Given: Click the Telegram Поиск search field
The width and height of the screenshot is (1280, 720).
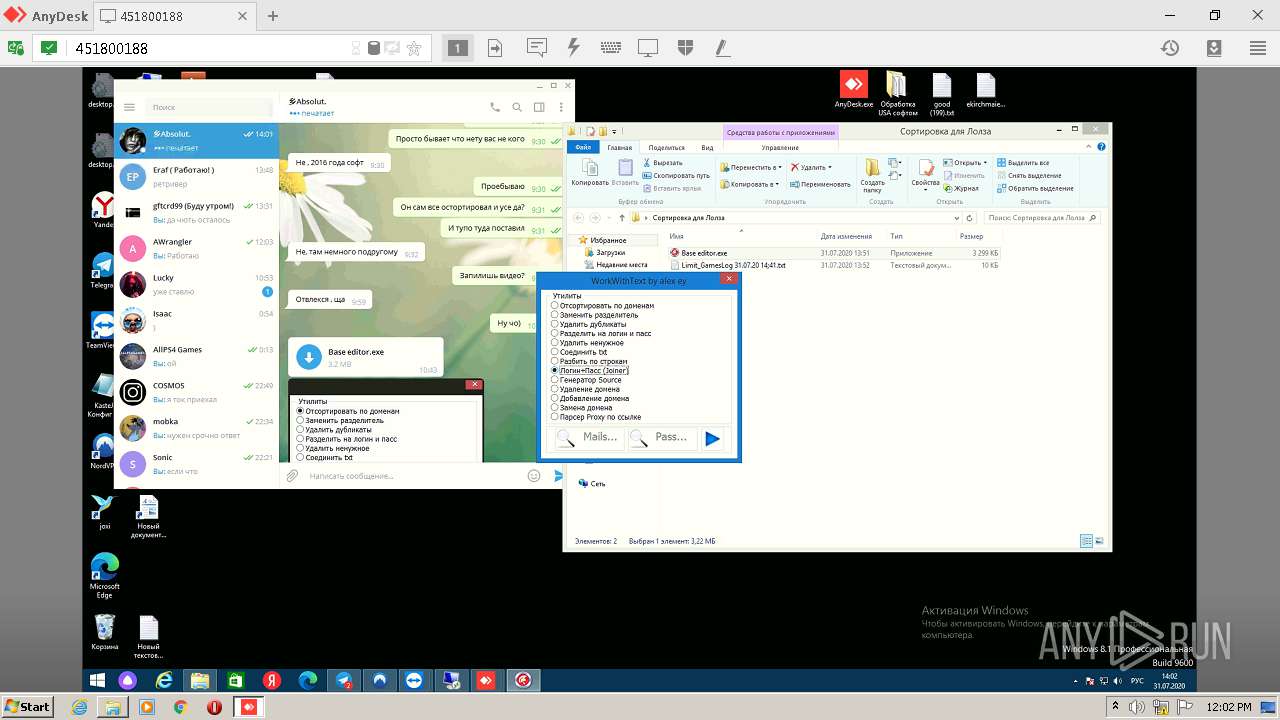Looking at the screenshot, I should [208, 107].
